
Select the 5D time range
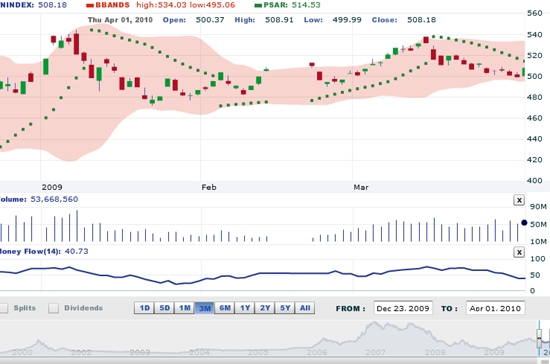click(165, 308)
